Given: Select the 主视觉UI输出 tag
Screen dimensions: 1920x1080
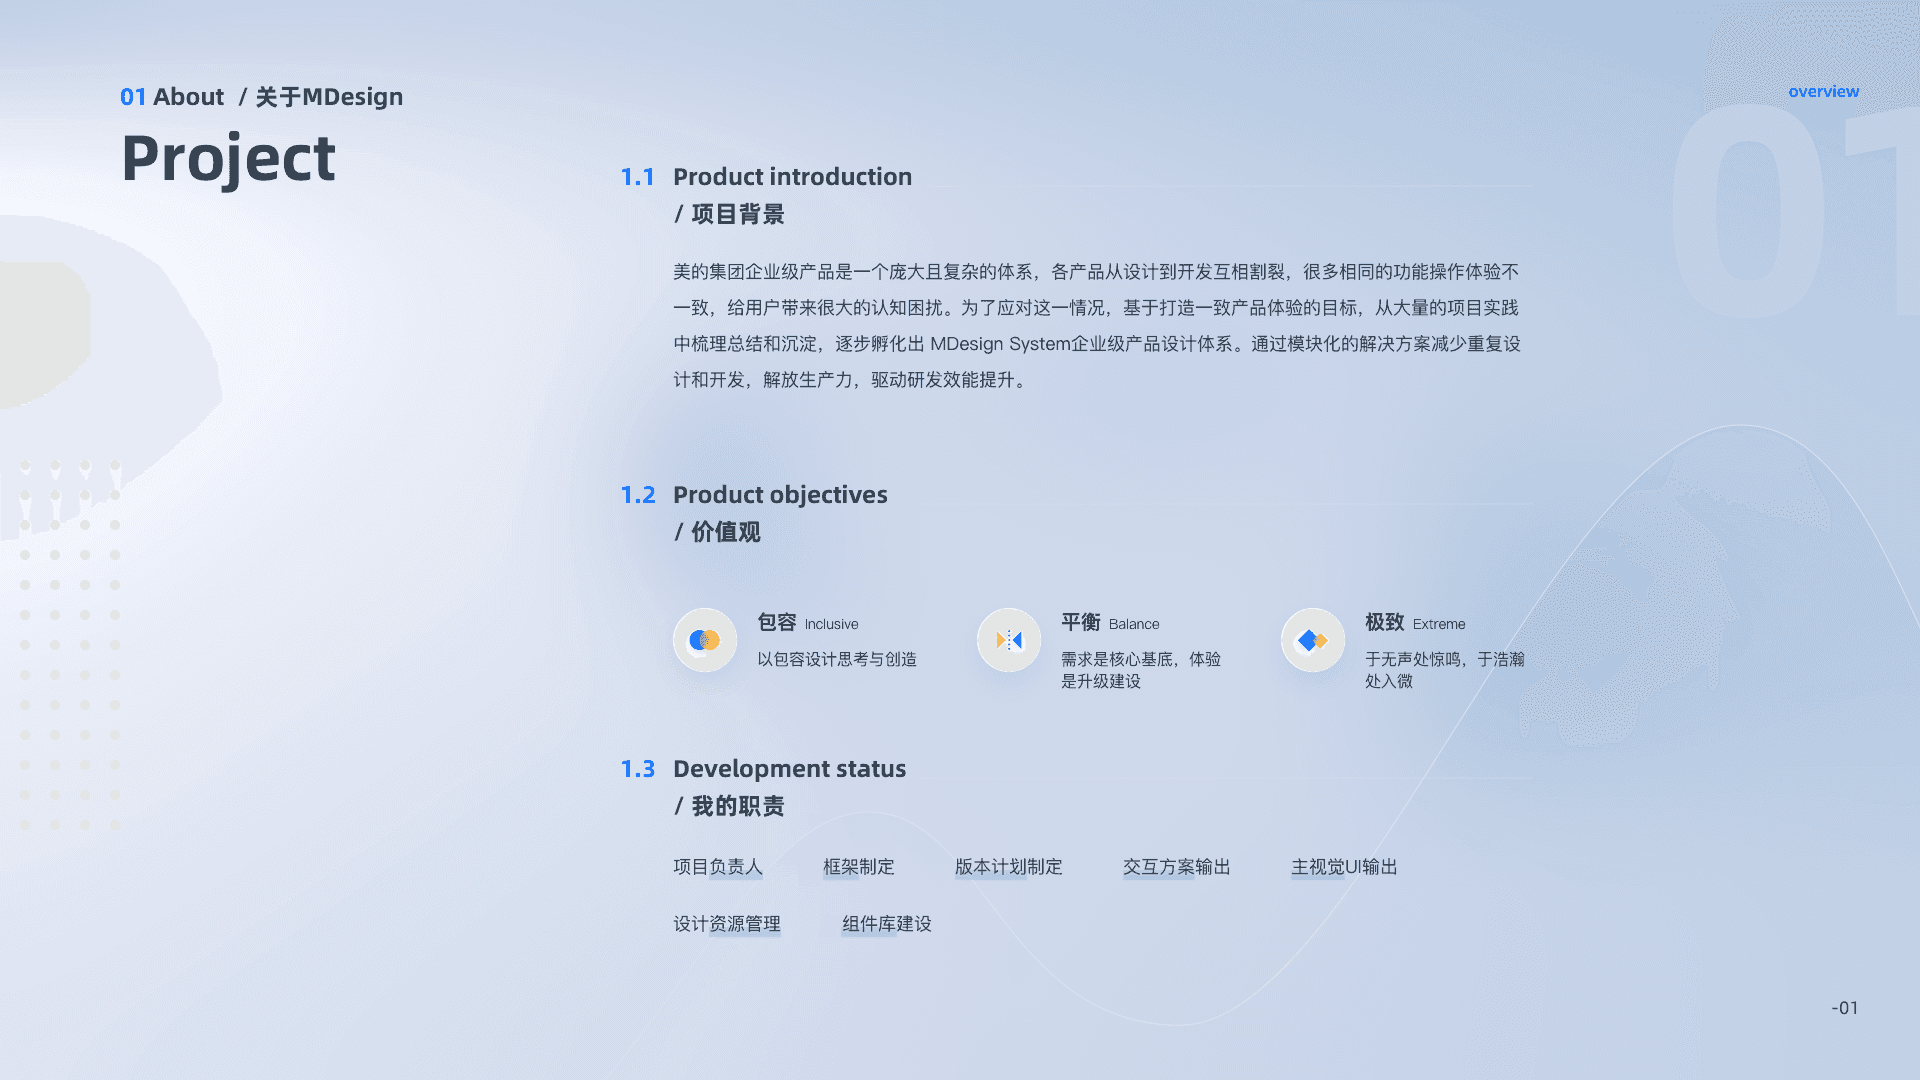Looking at the screenshot, I should click(1344, 867).
